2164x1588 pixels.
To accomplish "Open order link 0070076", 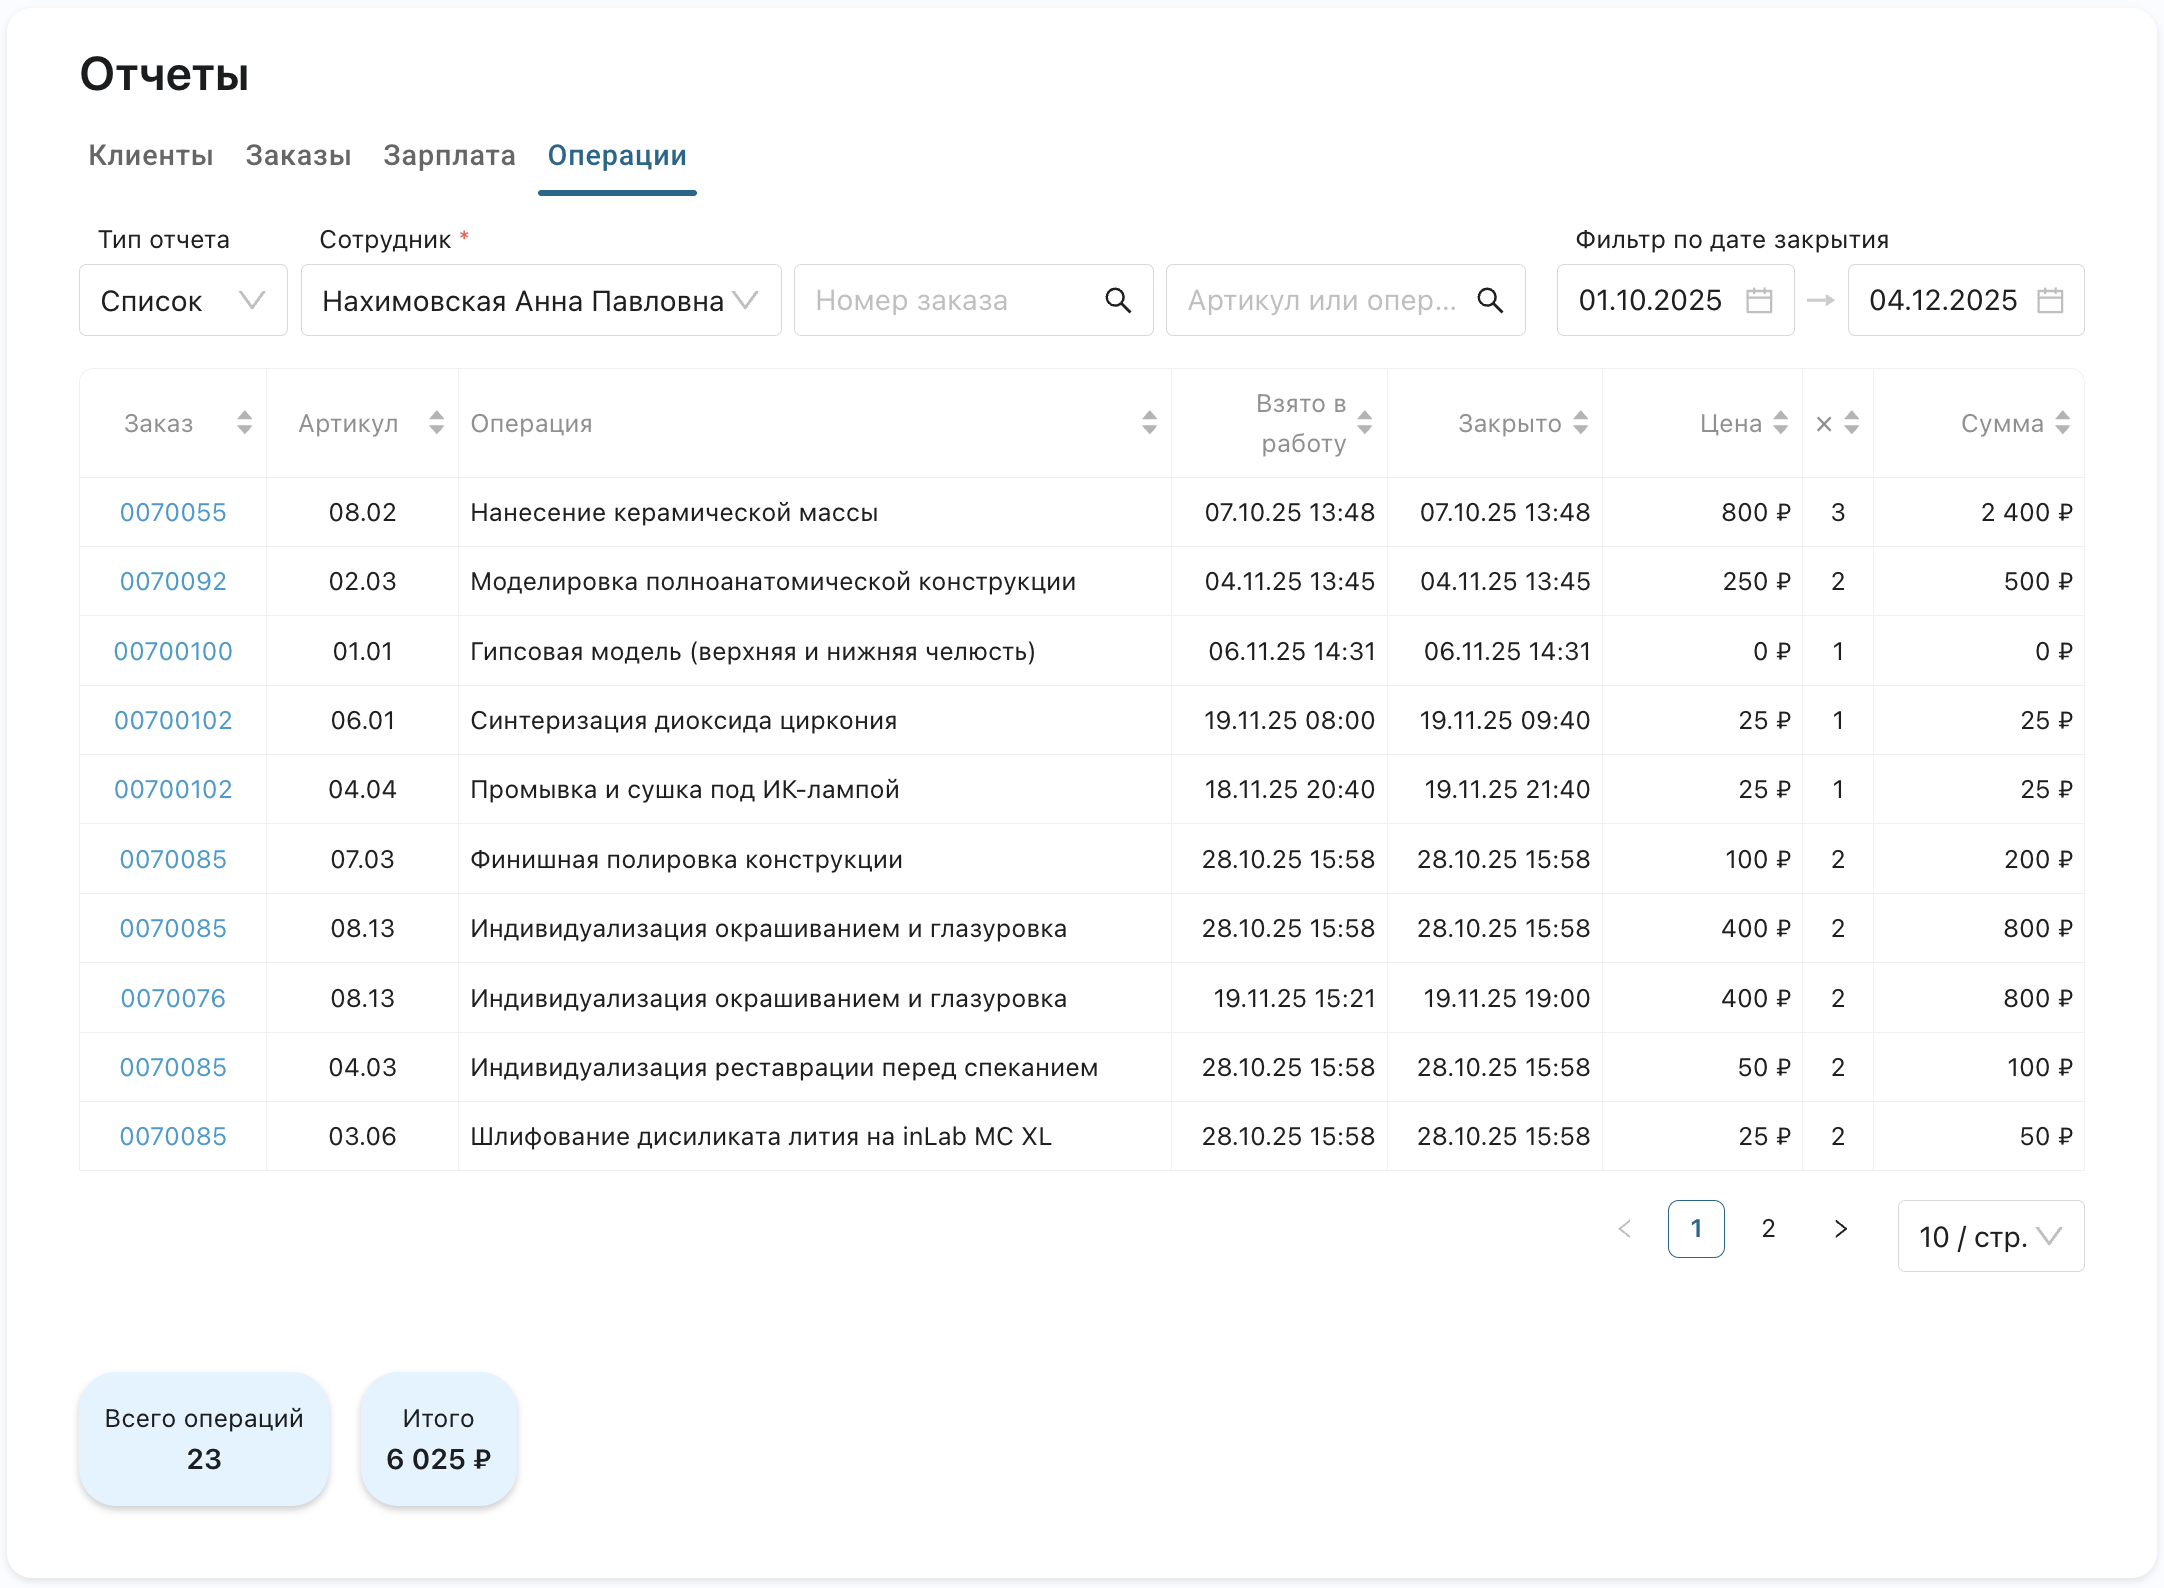I will click(x=173, y=999).
